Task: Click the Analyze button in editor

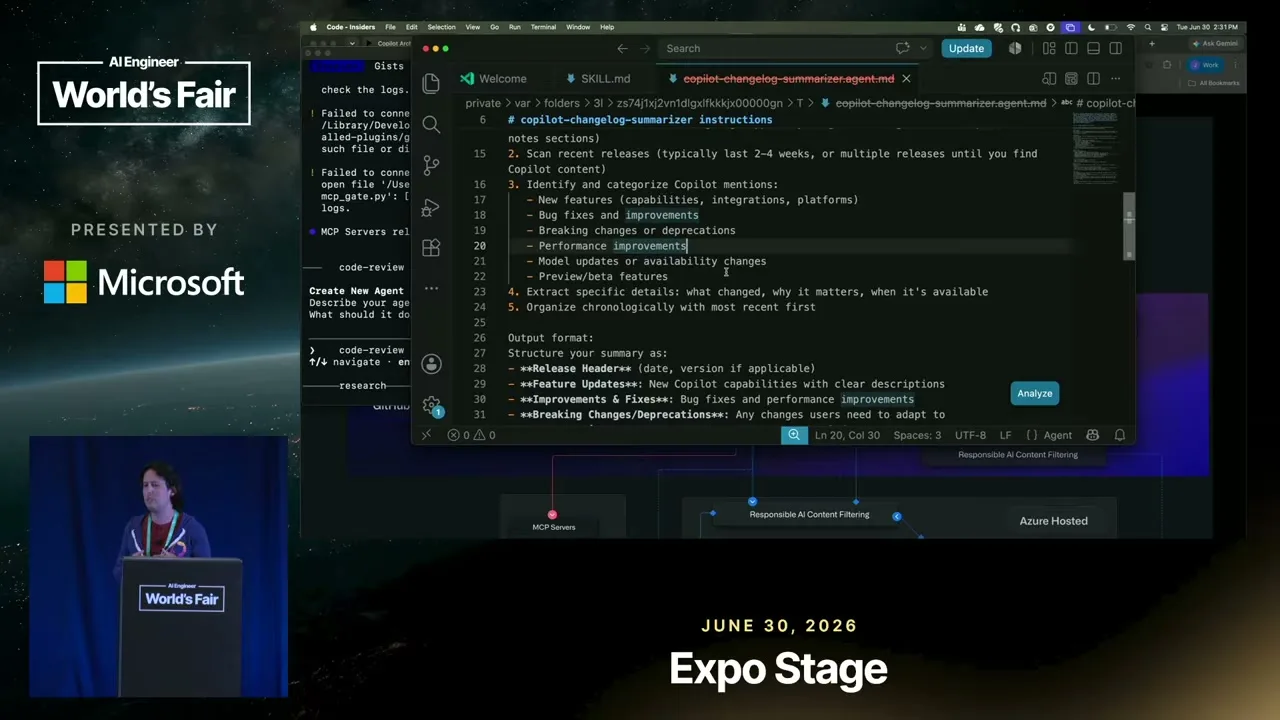Action: tap(1035, 393)
